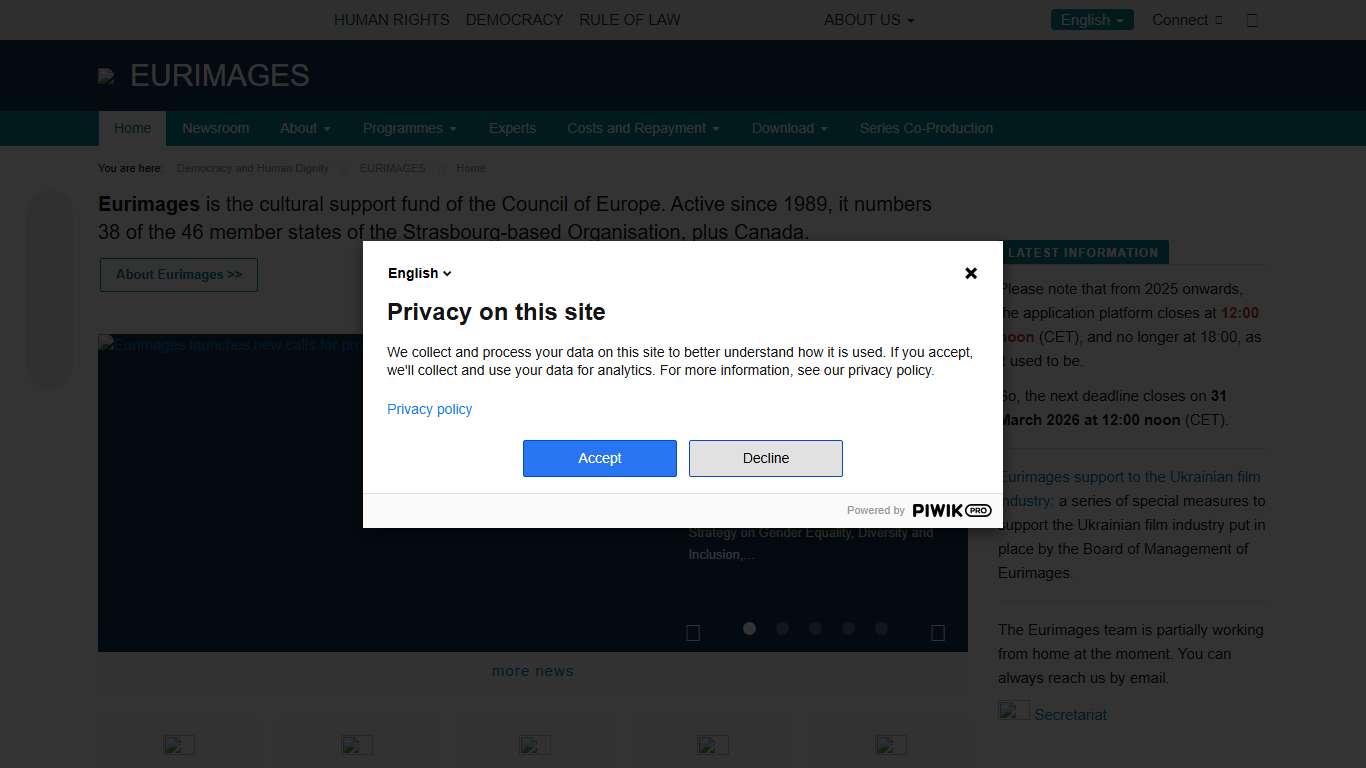Click the first broken image tile below the news

tap(179, 745)
